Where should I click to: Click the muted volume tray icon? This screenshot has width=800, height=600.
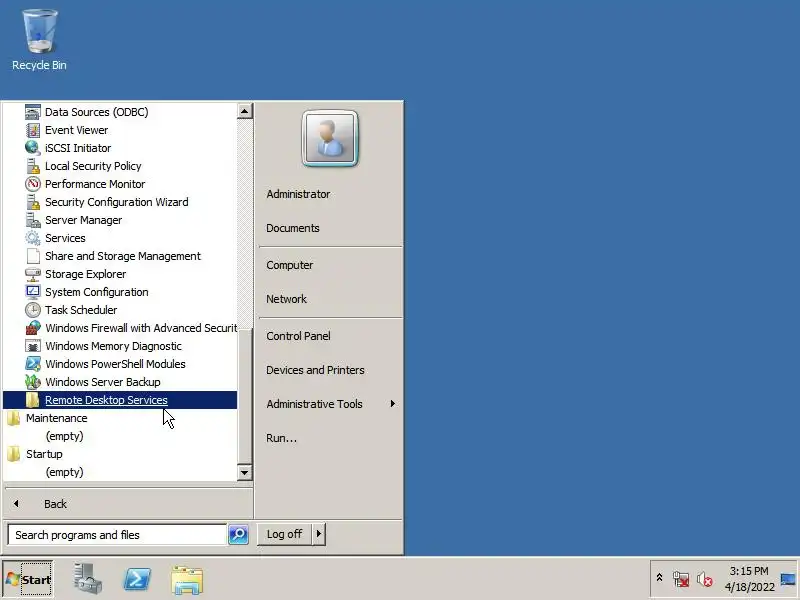pyautogui.click(x=705, y=579)
